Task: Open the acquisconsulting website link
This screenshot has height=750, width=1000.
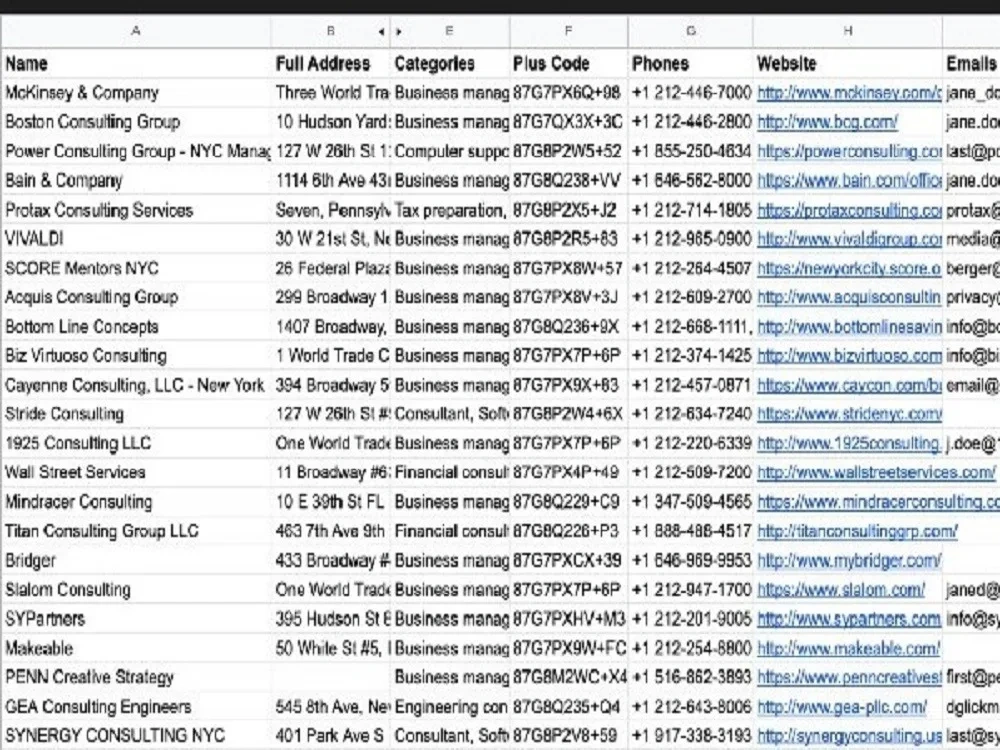Action: pos(849,297)
